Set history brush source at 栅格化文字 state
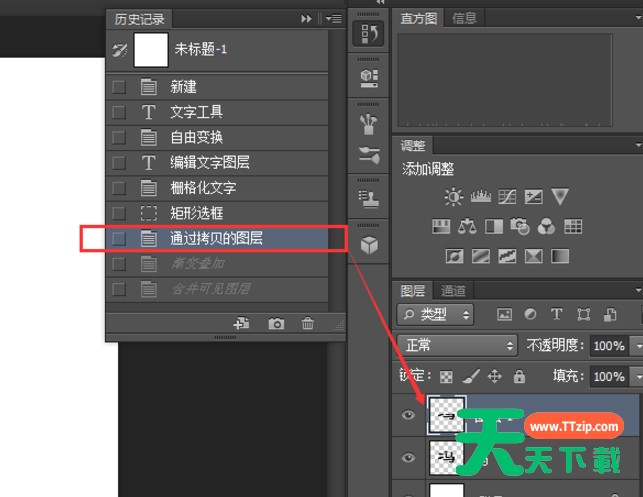 click(x=119, y=188)
